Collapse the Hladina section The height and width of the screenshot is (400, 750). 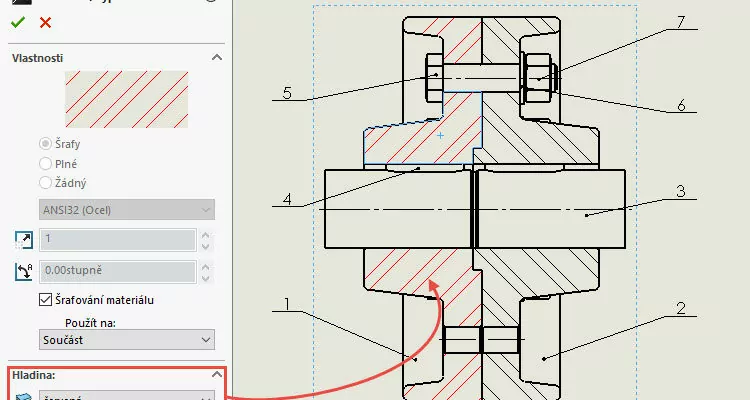pyautogui.click(x=217, y=374)
